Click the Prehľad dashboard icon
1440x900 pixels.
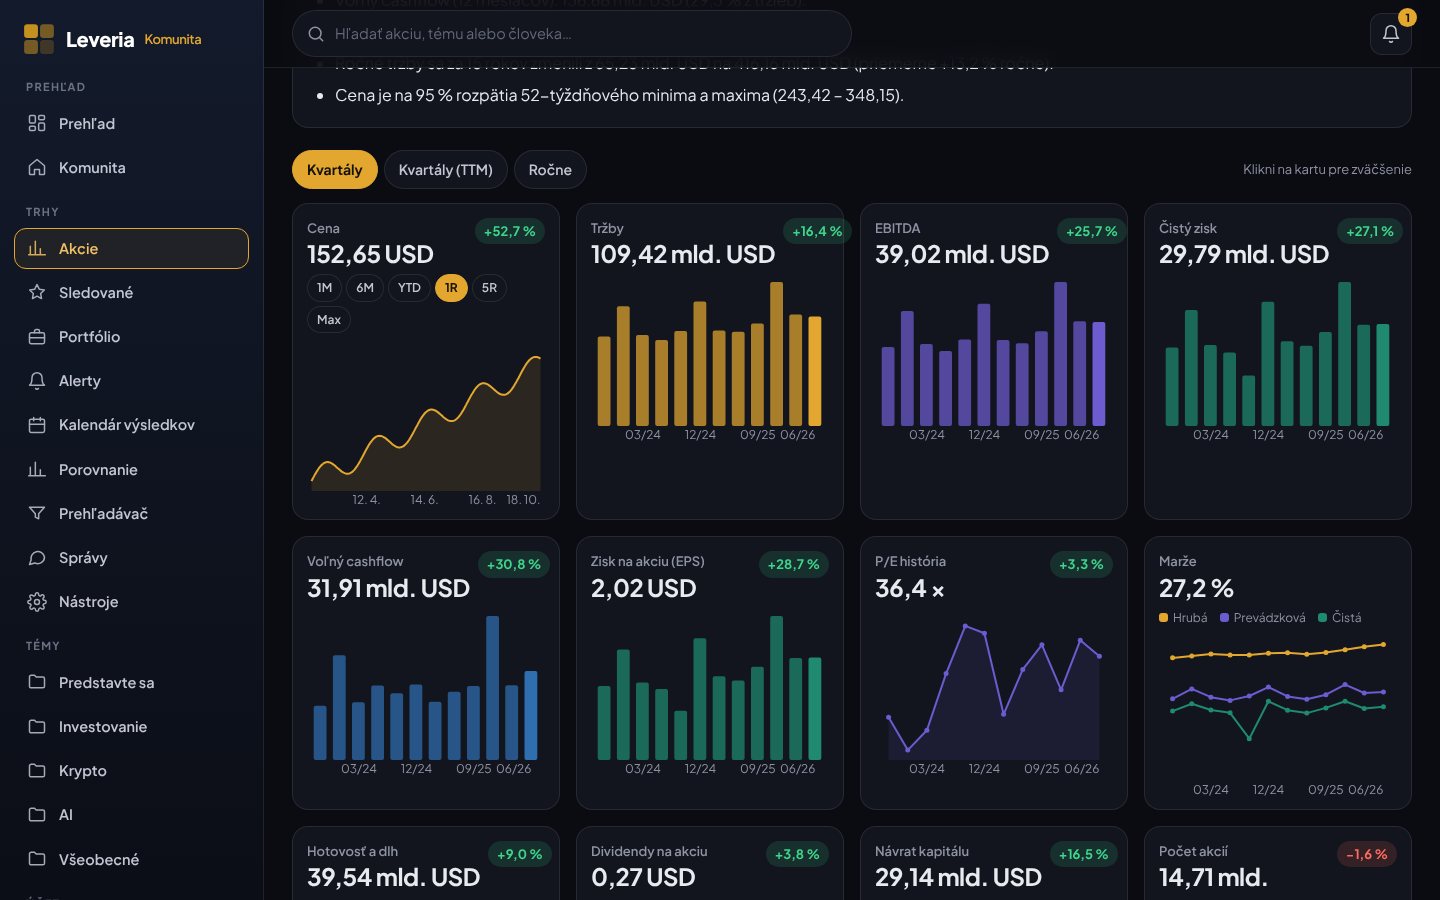(x=37, y=123)
